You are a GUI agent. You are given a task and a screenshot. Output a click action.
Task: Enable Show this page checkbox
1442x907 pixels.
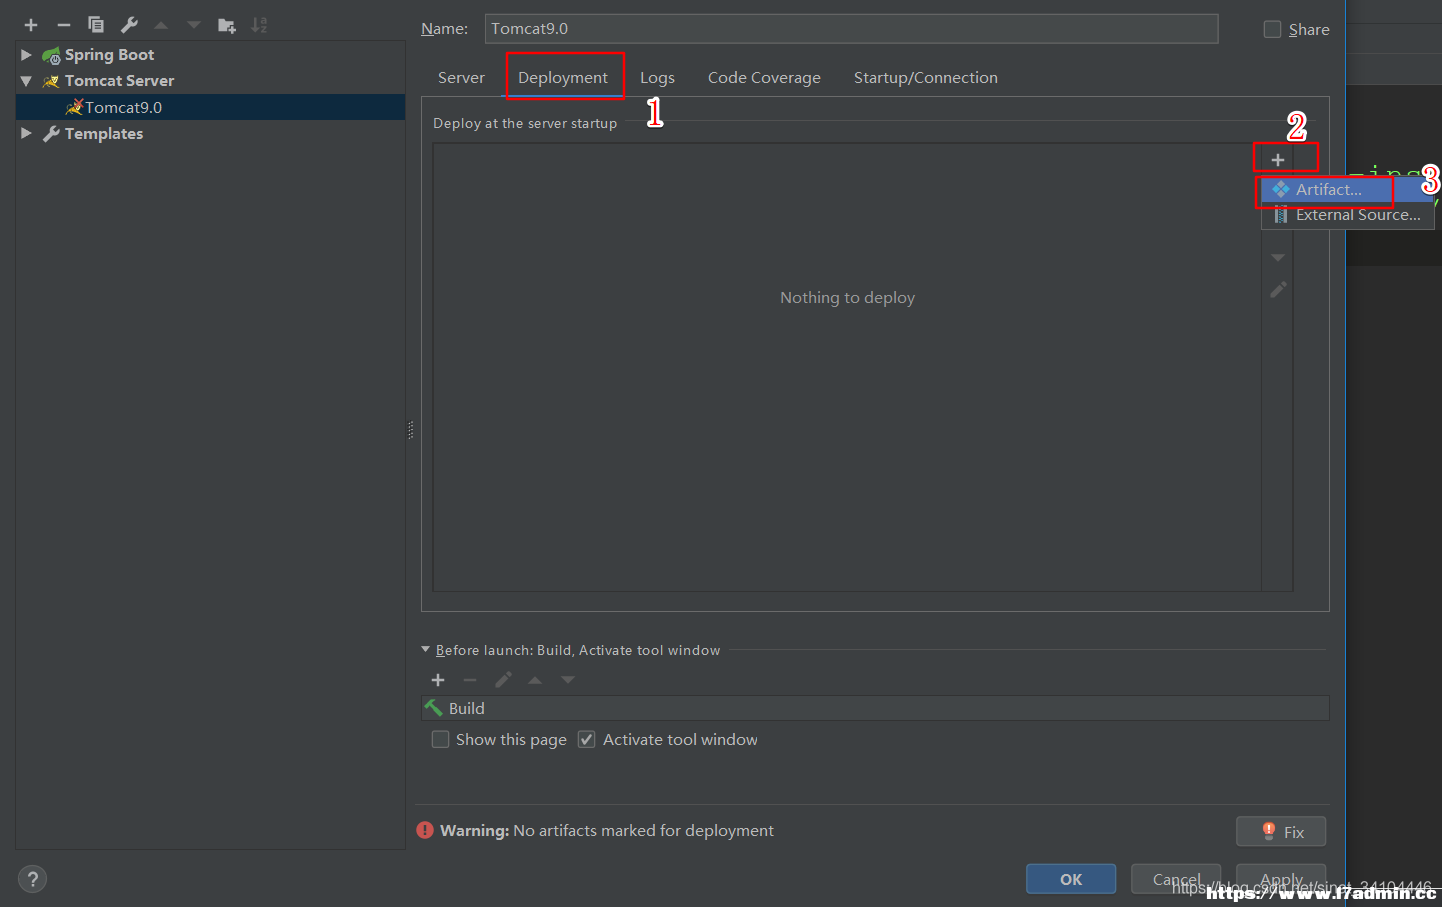440,739
